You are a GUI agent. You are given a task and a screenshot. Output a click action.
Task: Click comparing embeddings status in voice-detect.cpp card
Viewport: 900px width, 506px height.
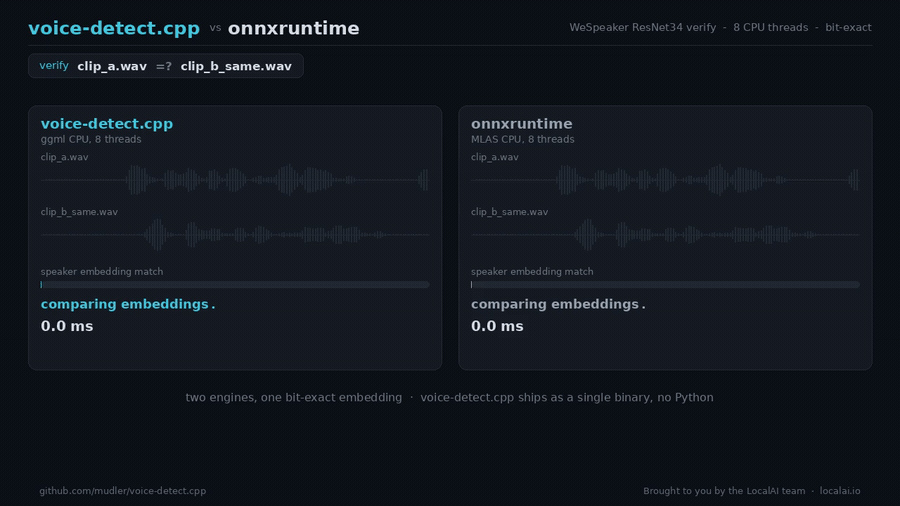click(127, 304)
